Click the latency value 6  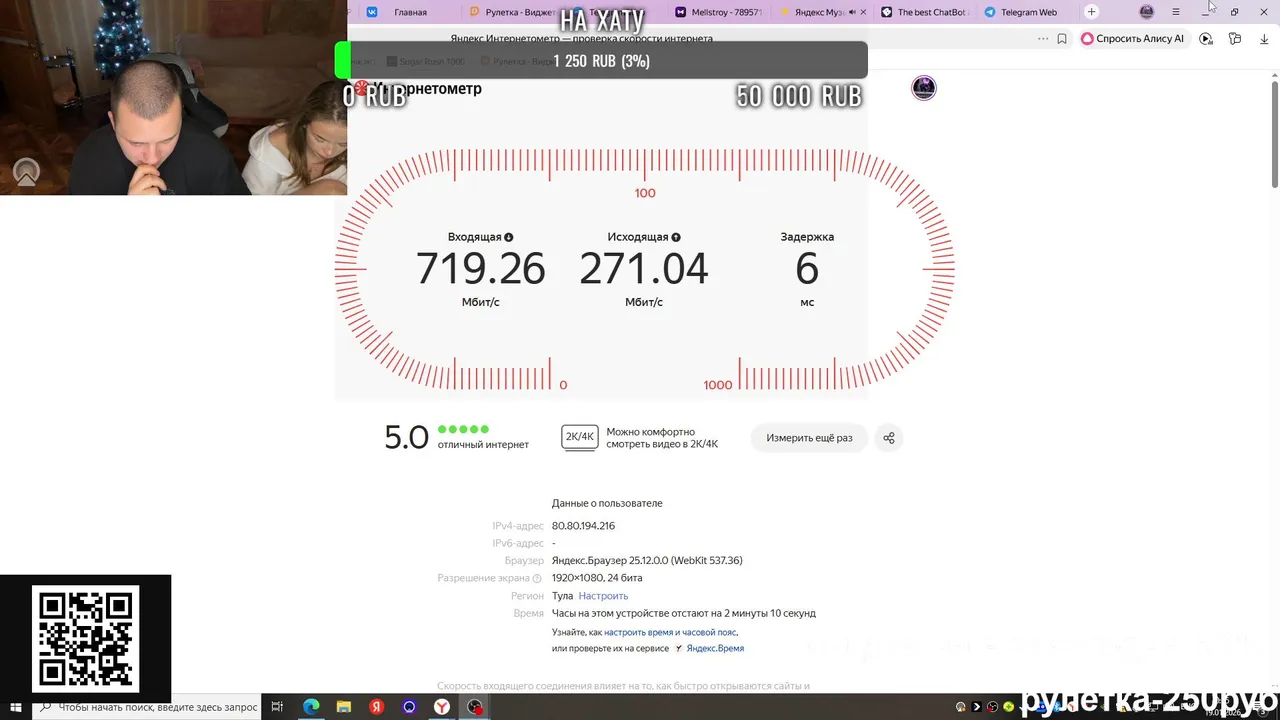[x=807, y=269]
